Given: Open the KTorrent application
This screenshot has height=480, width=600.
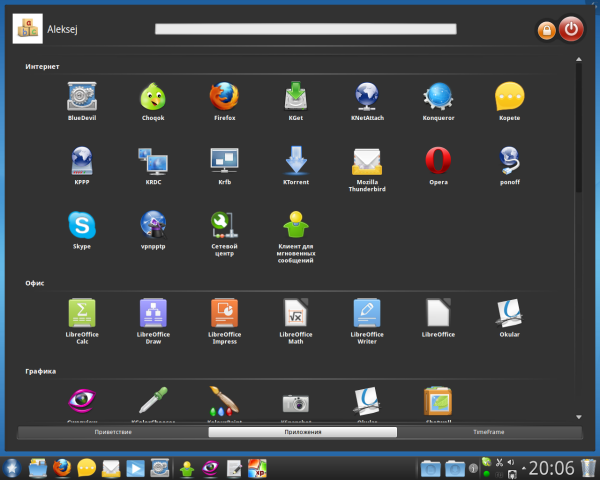Looking at the screenshot, I should coord(295,165).
